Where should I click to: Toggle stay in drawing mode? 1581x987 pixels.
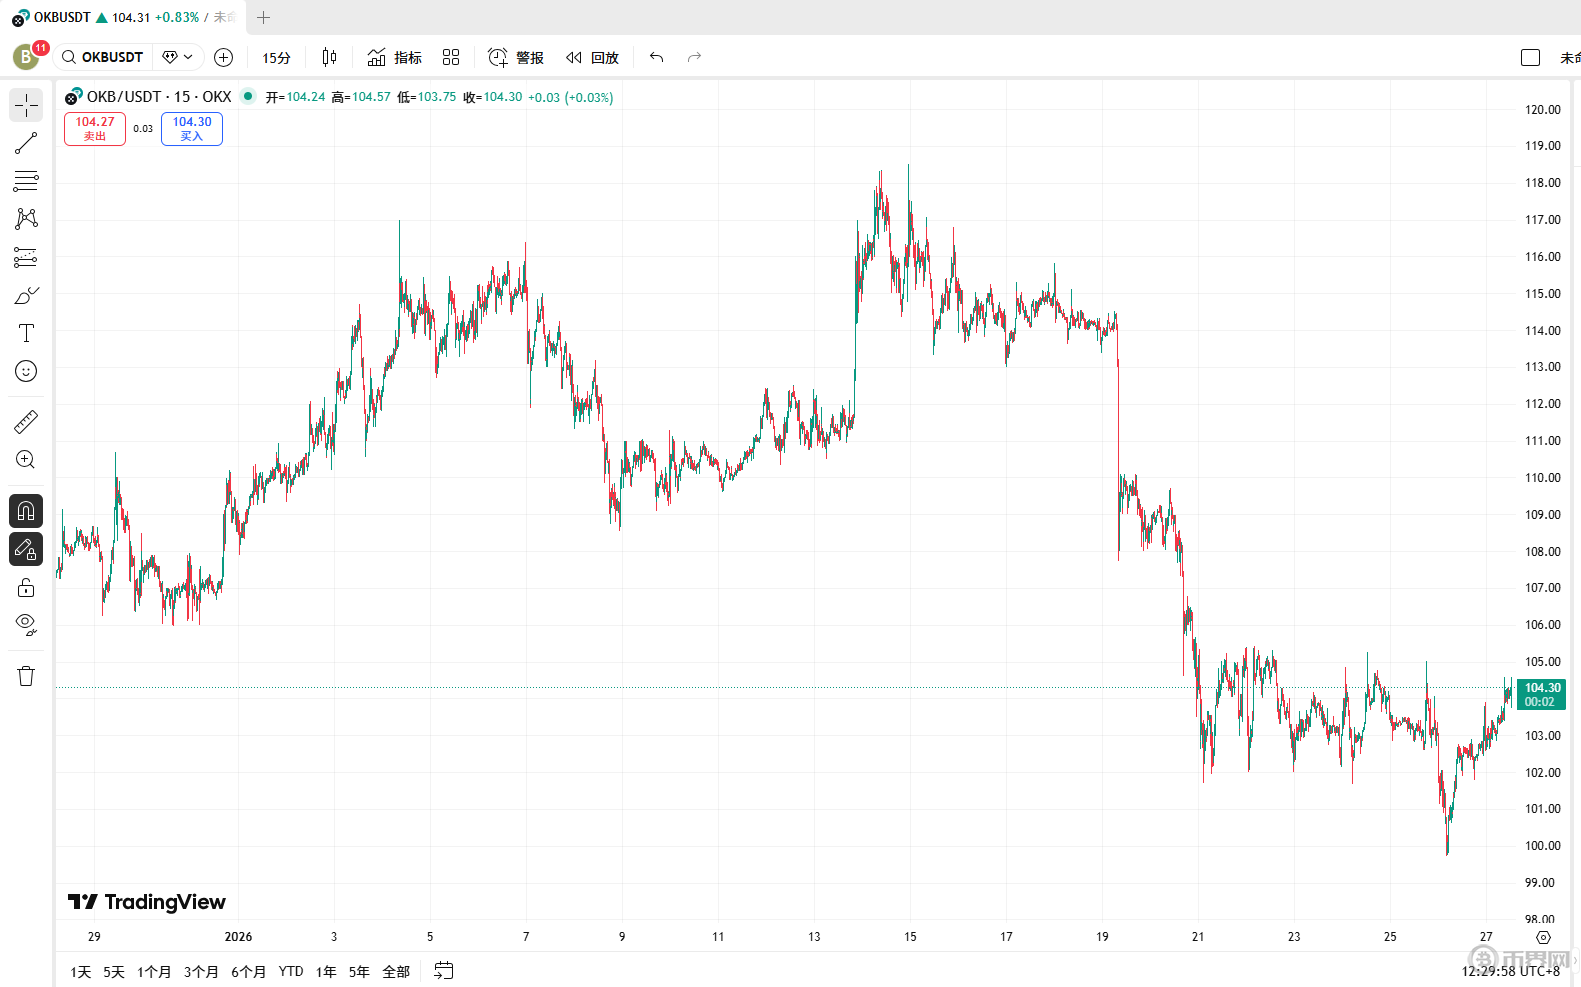(26, 549)
